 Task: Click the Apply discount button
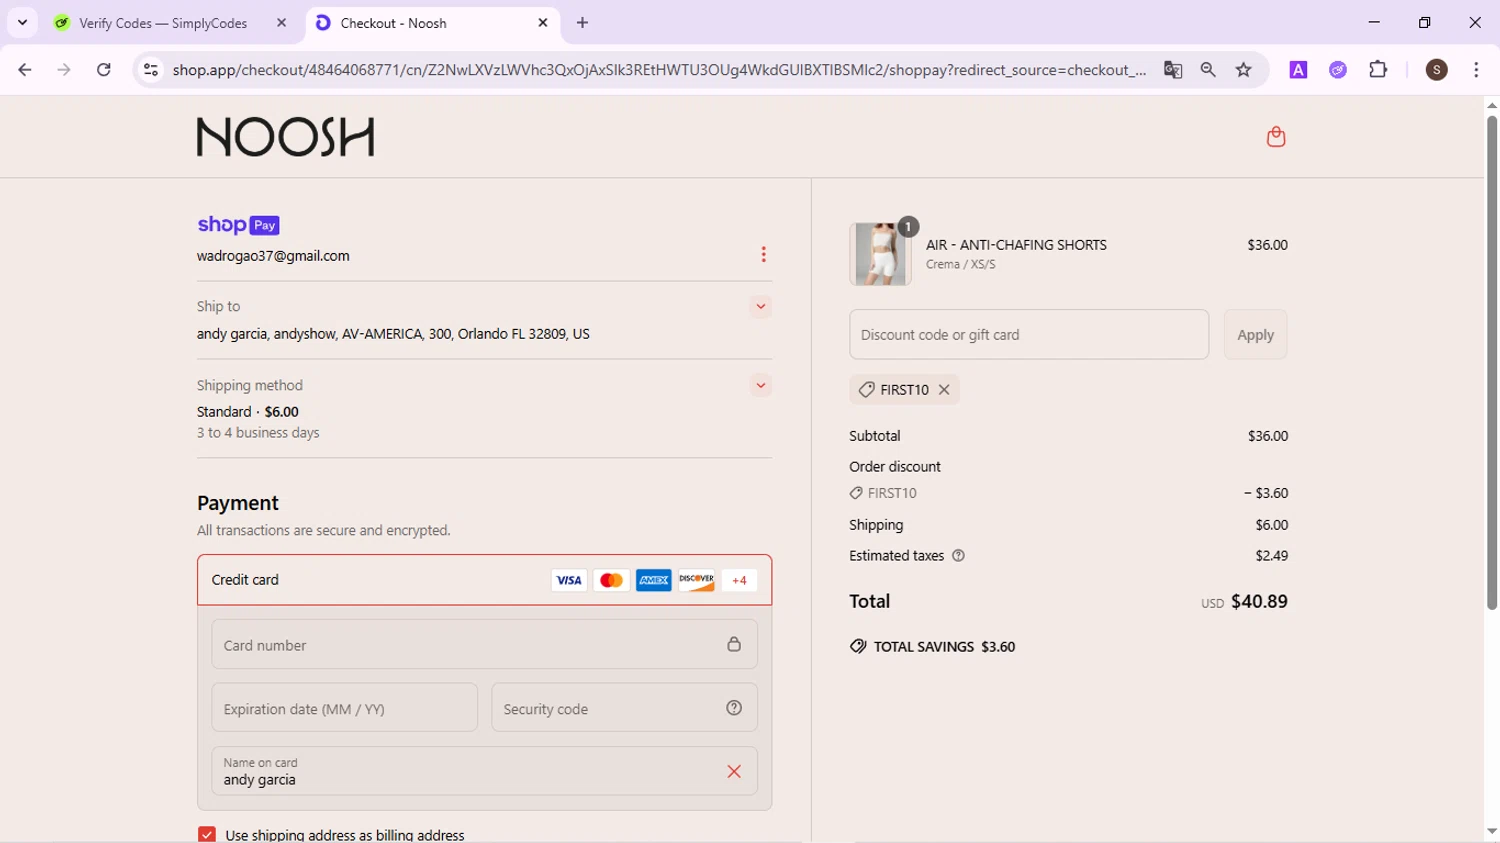[1255, 335]
